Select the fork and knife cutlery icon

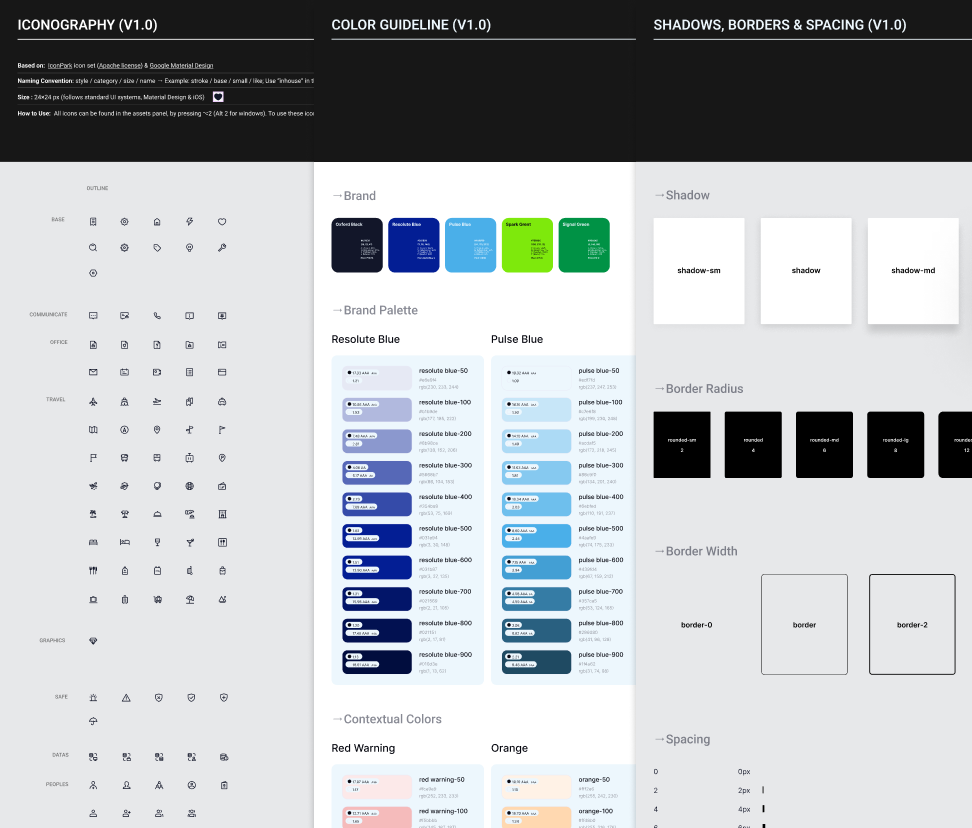click(93, 570)
